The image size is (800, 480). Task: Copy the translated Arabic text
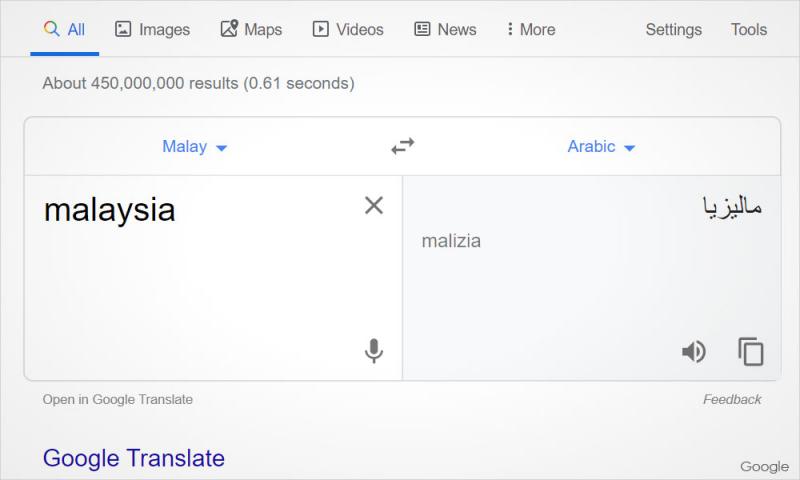pyautogui.click(x=751, y=351)
